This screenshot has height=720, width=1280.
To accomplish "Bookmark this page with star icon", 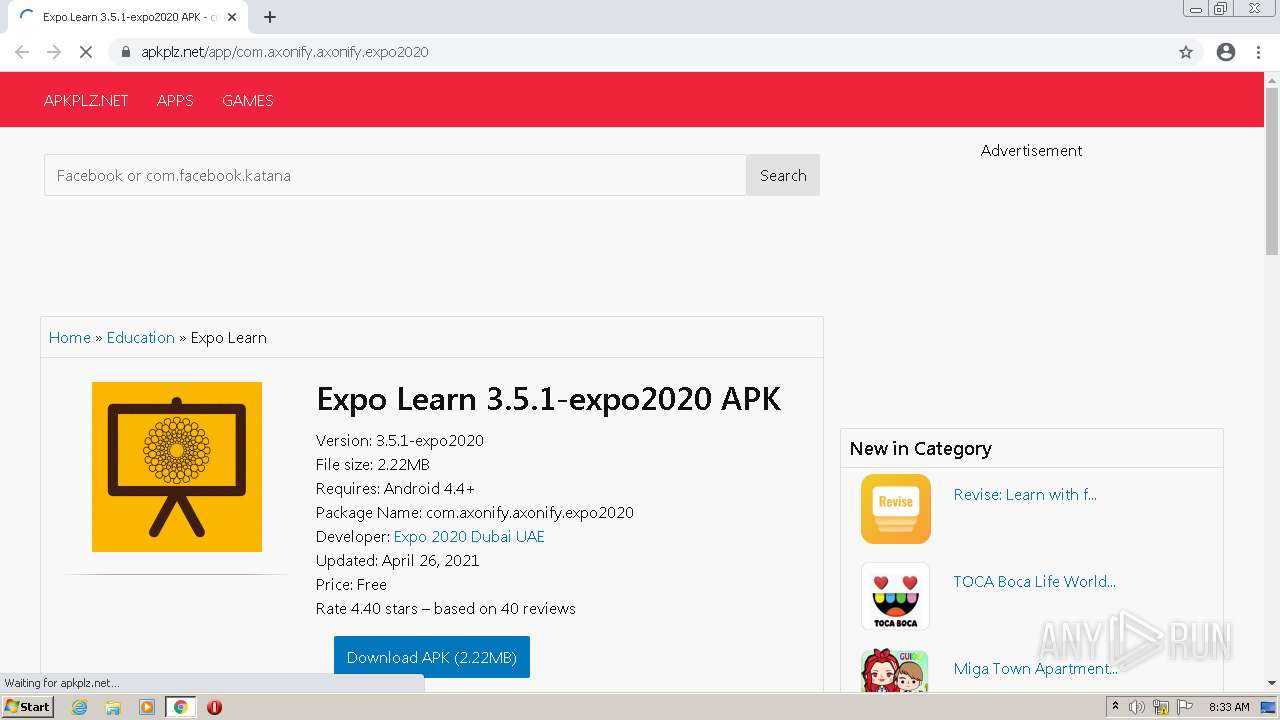I will [x=1186, y=52].
